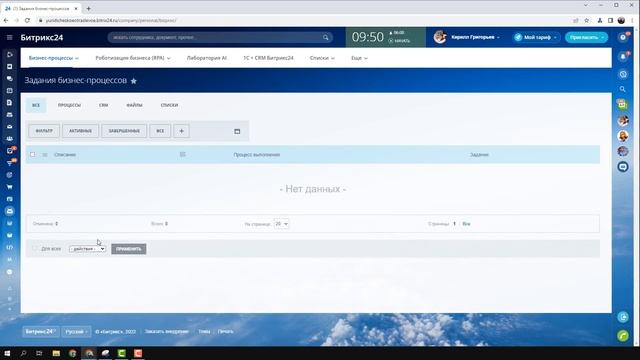The height and width of the screenshot is (360, 640).
Task: Click the star icon beside Задания бизнес-процессов
Action: coord(133,81)
